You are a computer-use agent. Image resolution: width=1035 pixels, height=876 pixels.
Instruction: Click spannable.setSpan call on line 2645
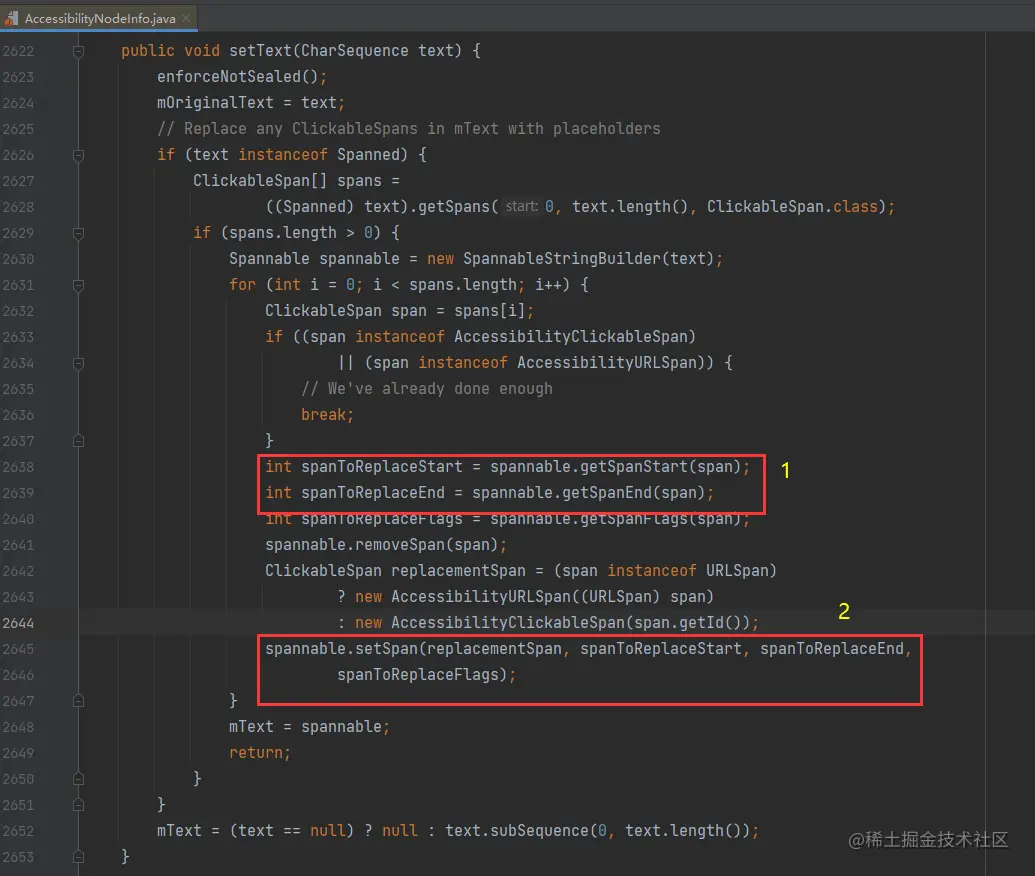341,649
